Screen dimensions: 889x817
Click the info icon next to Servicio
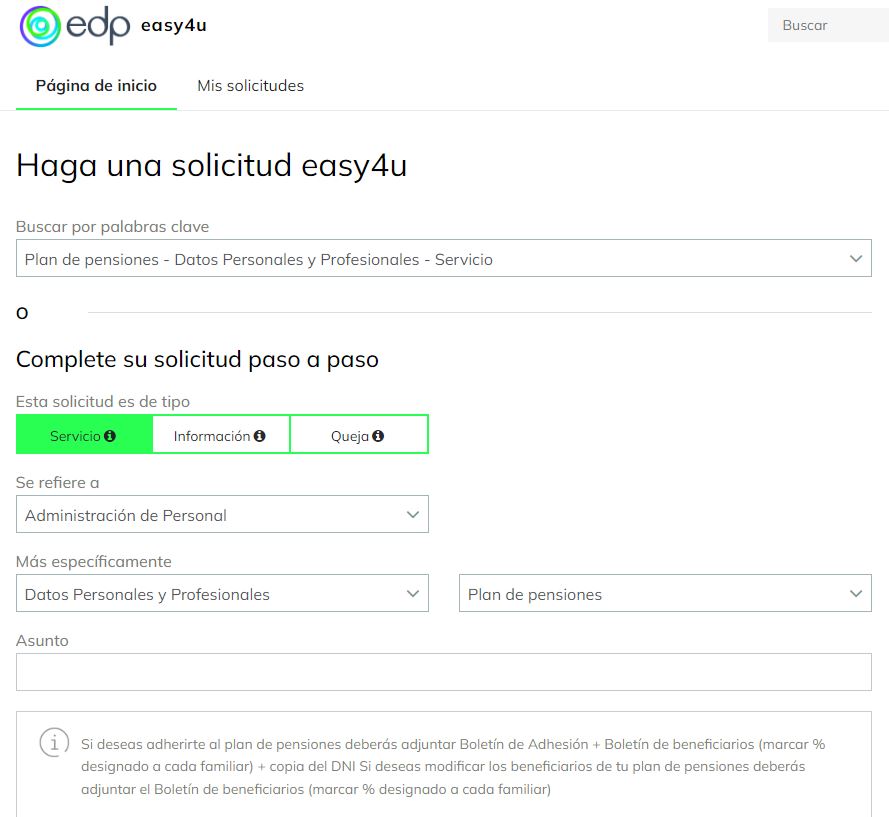pyautogui.click(x=110, y=436)
